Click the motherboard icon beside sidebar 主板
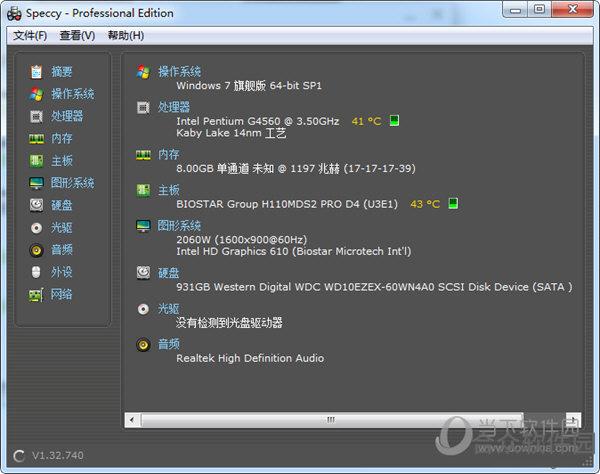This screenshot has height=474, width=600. 36,161
